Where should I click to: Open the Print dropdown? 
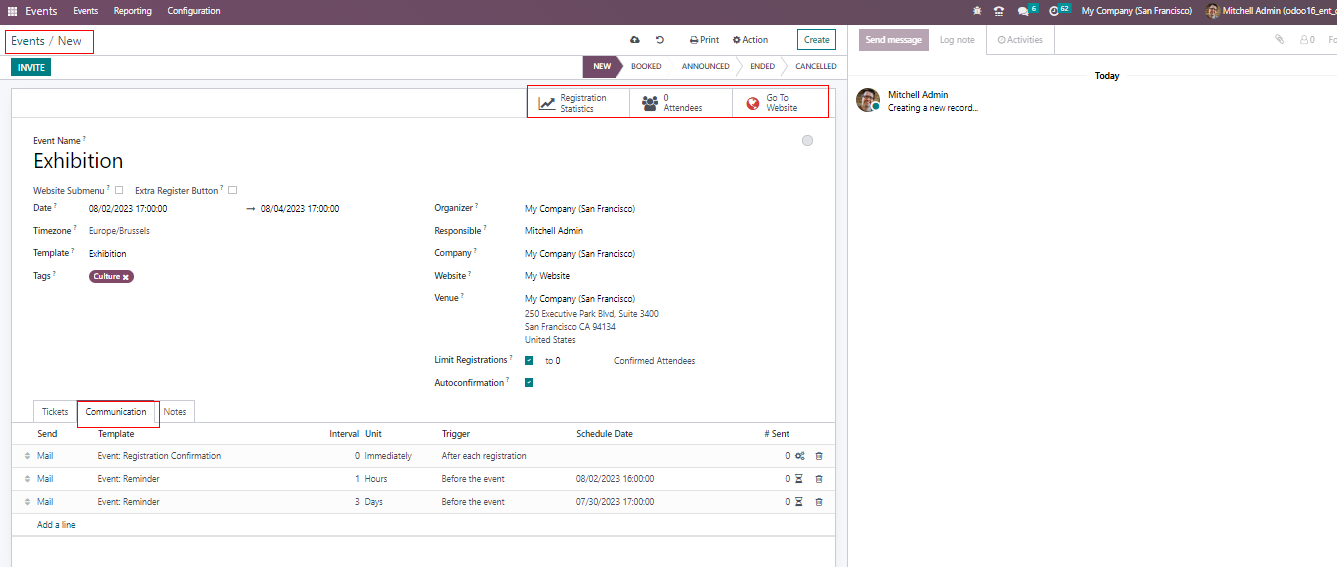click(704, 40)
